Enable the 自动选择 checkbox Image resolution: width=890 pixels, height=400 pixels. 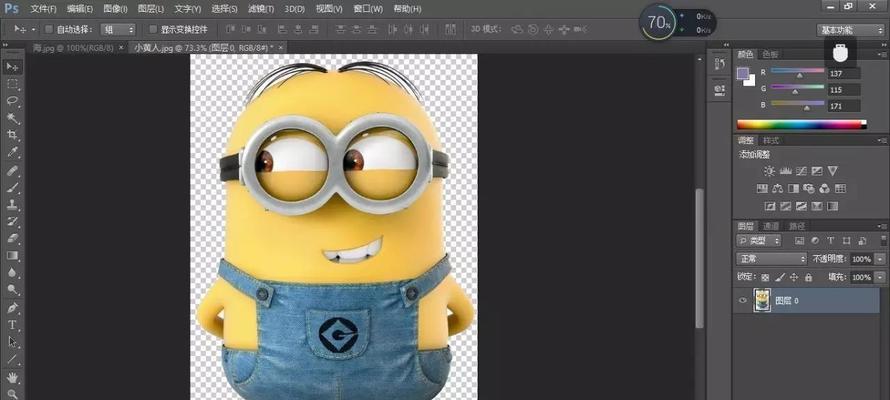point(49,29)
